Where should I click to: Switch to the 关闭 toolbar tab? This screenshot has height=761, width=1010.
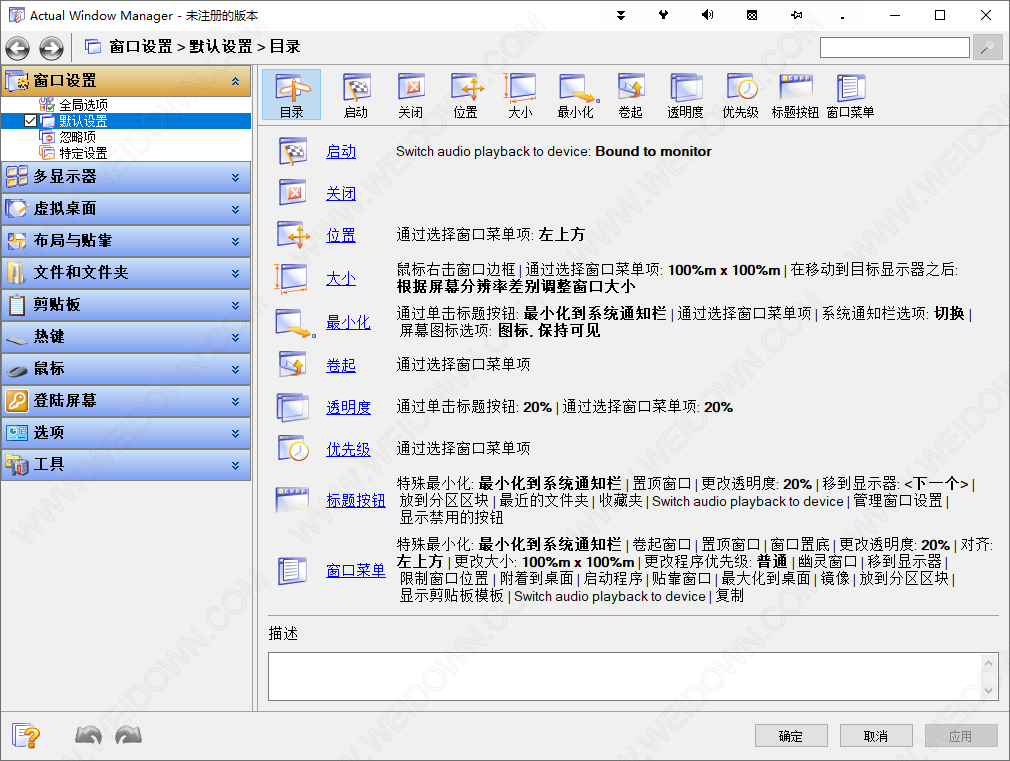410,95
